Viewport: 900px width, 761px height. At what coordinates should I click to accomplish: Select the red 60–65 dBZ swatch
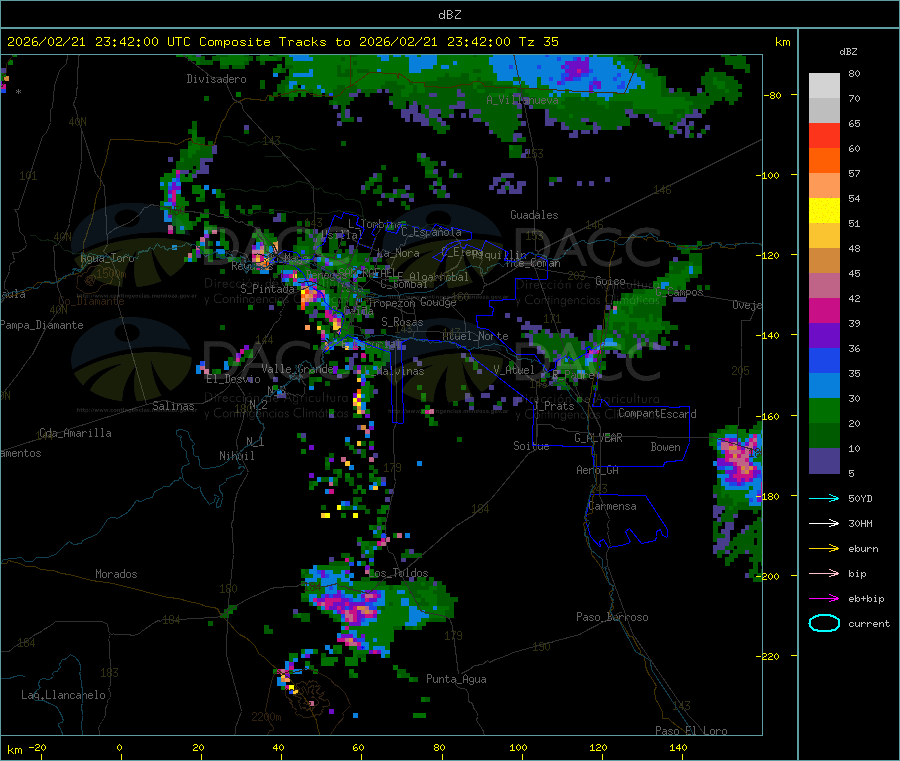pos(824,135)
